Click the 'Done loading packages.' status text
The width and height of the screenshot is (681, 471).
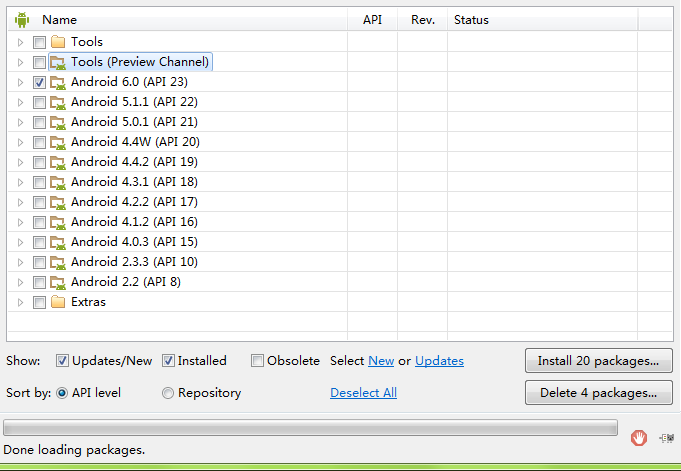pyautogui.click(x=74, y=450)
